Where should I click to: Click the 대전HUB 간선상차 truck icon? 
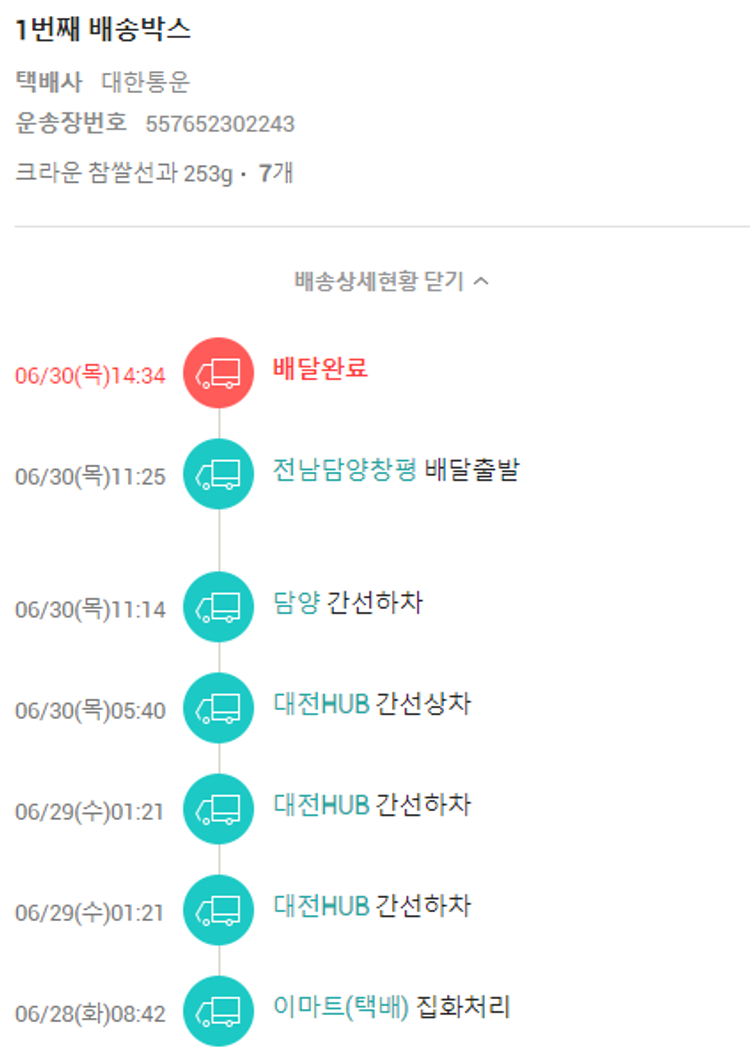point(219,709)
